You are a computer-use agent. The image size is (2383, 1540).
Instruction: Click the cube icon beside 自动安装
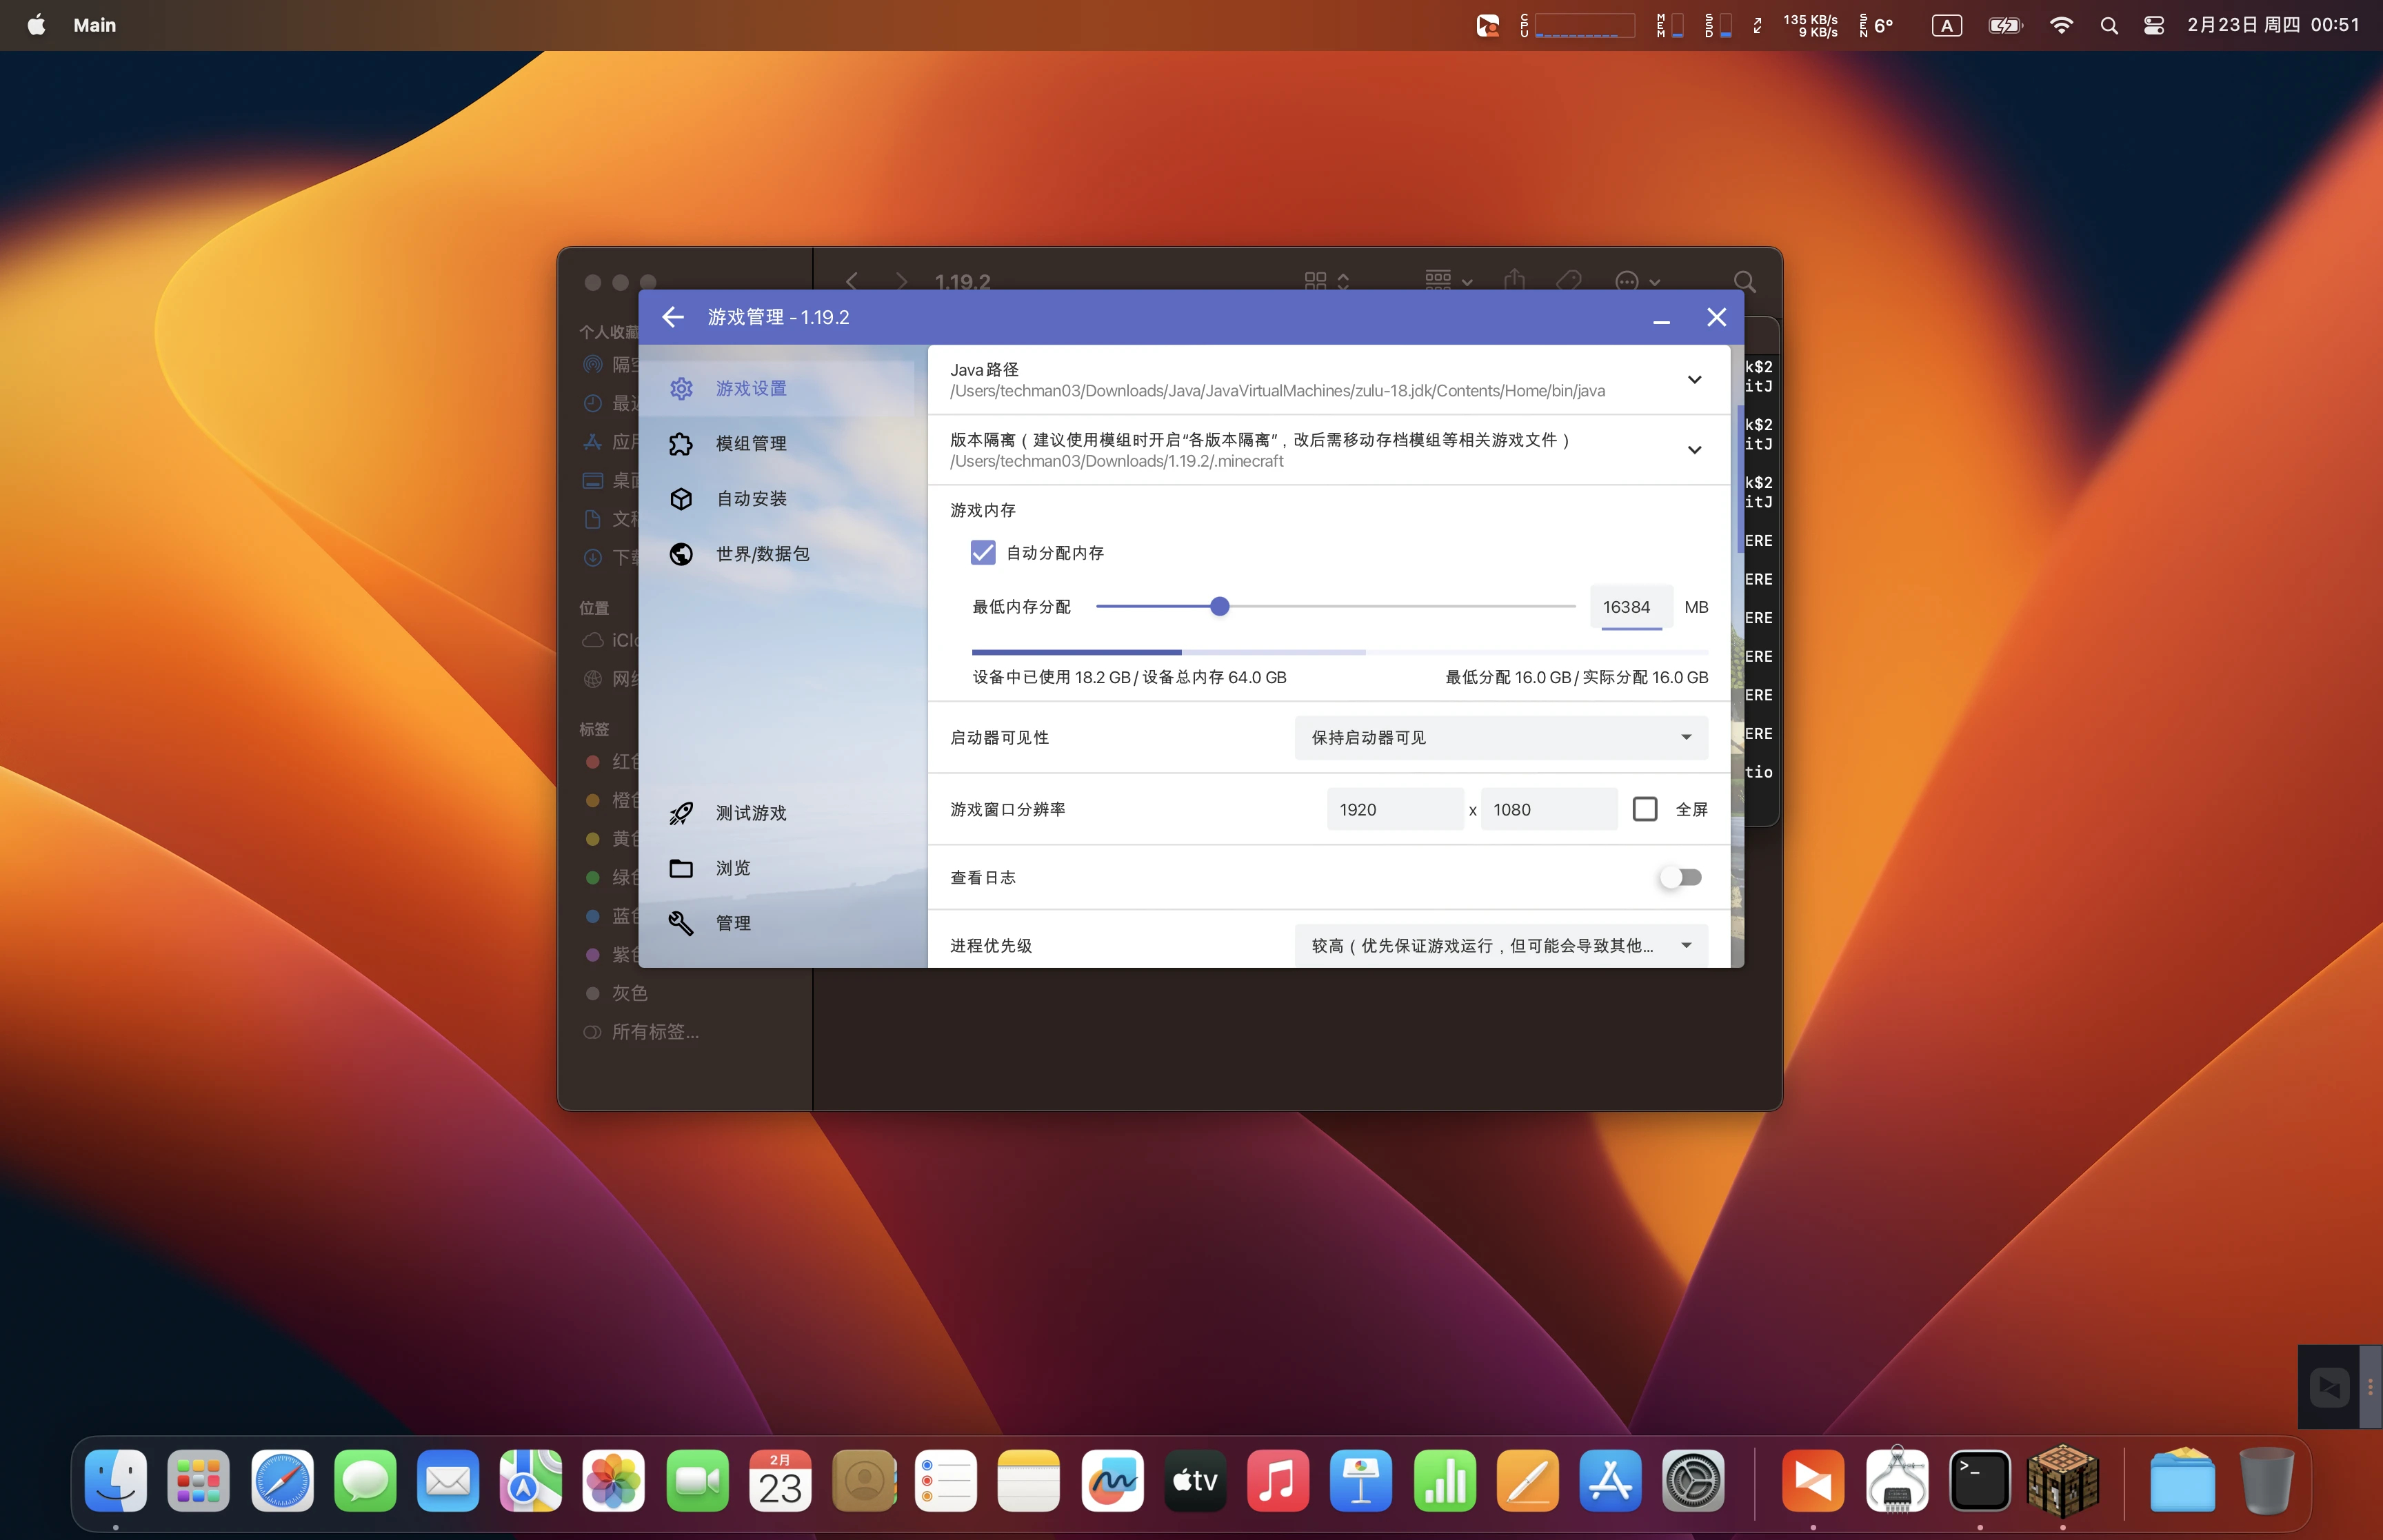tap(681, 498)
